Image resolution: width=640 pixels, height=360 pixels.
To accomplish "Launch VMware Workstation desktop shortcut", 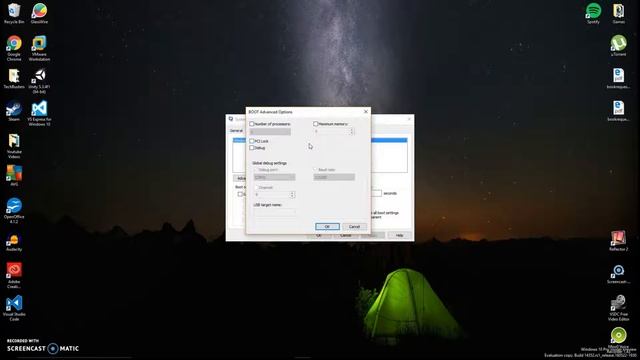I will 39,48.
